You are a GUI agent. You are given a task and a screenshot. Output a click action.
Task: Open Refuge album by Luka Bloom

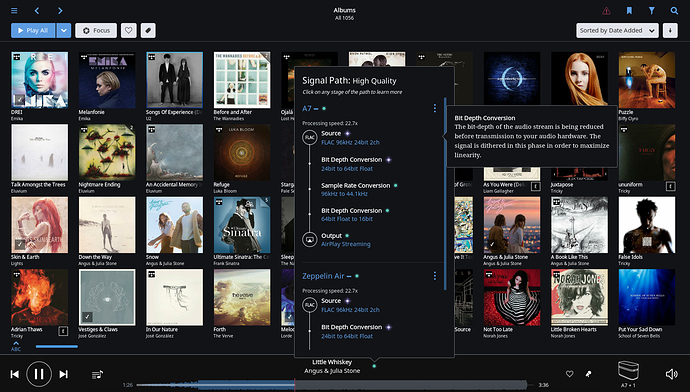click(x=242, y=152)
